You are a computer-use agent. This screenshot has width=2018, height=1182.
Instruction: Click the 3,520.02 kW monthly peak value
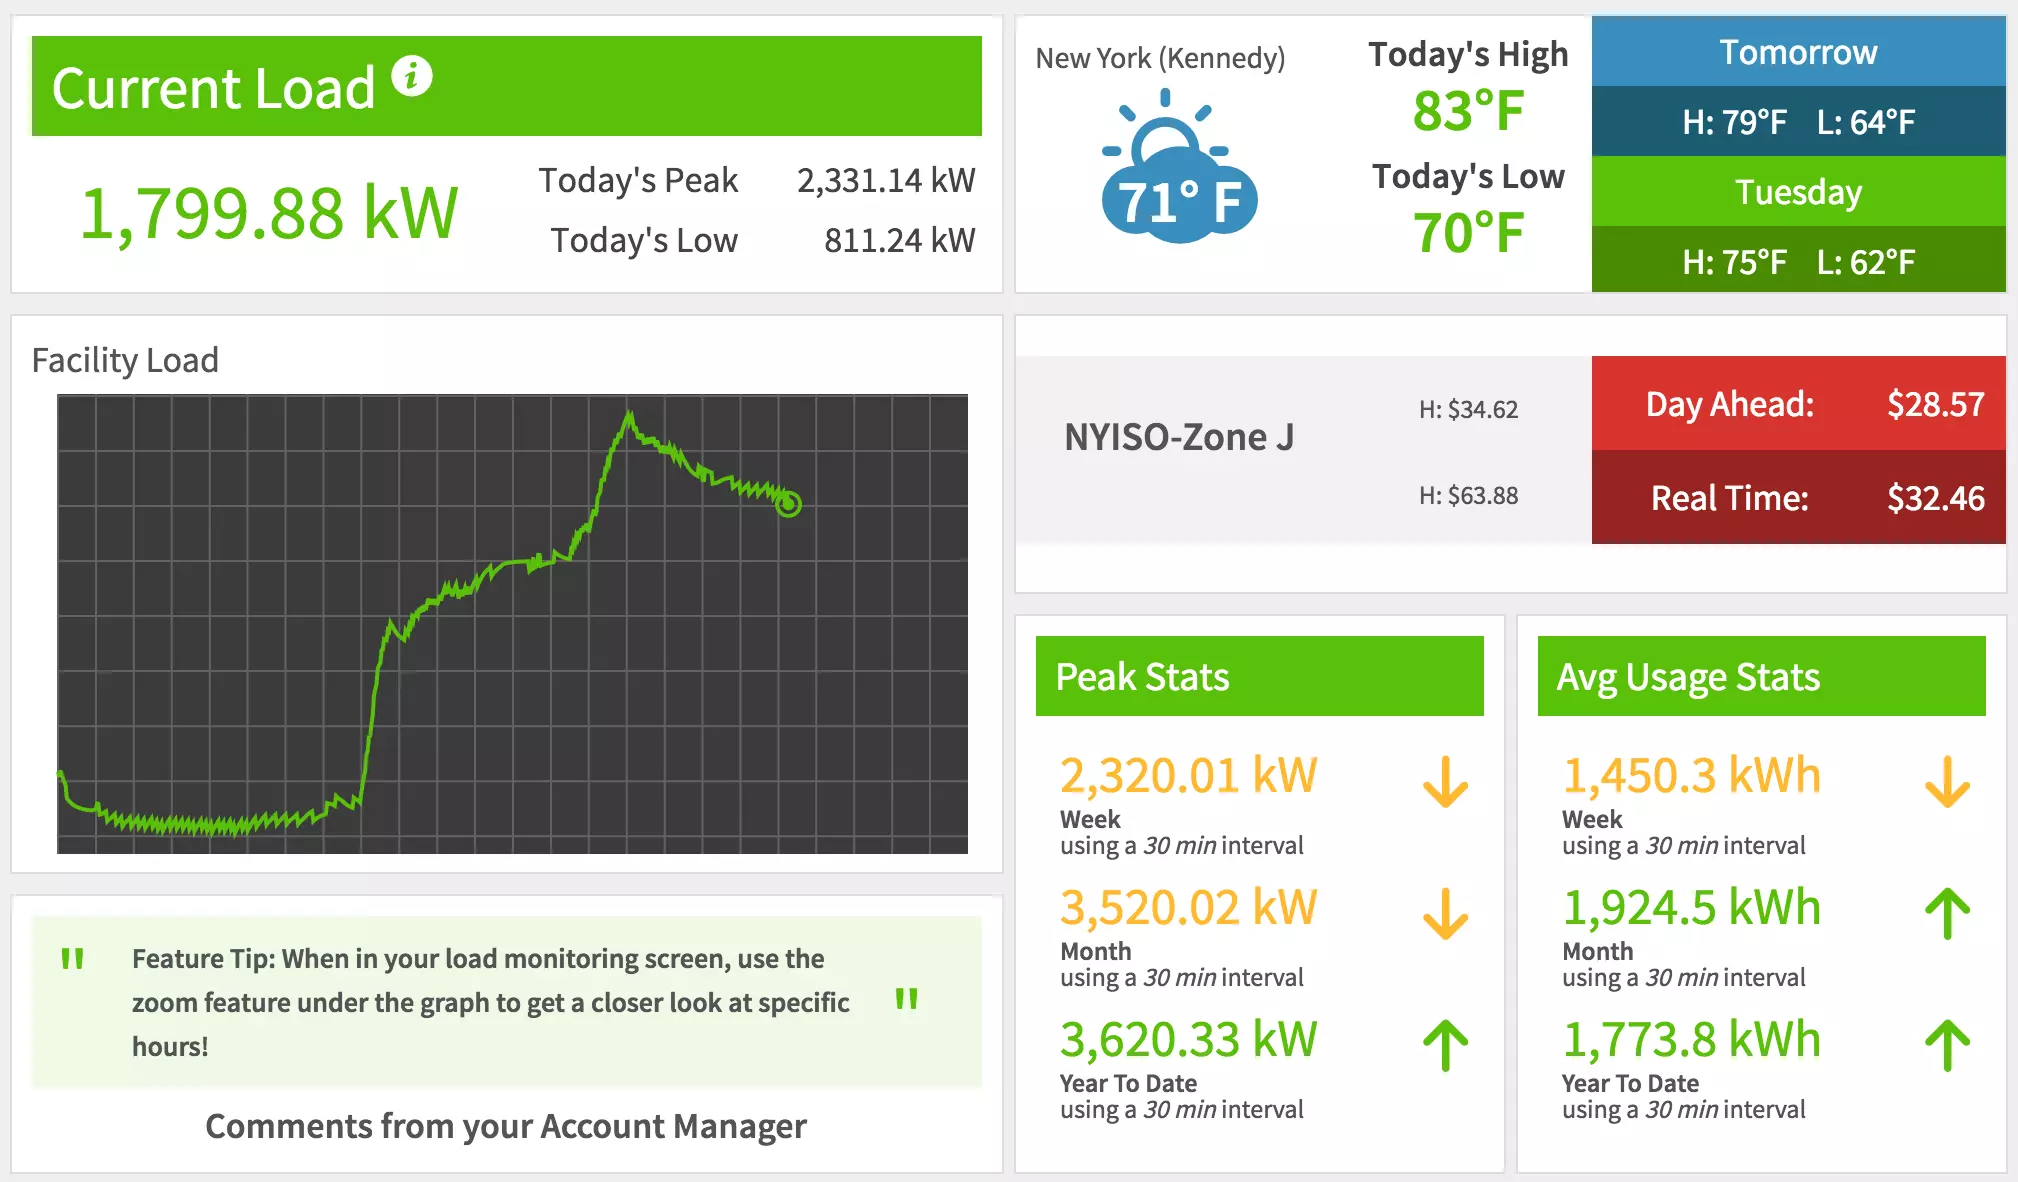1188,907
